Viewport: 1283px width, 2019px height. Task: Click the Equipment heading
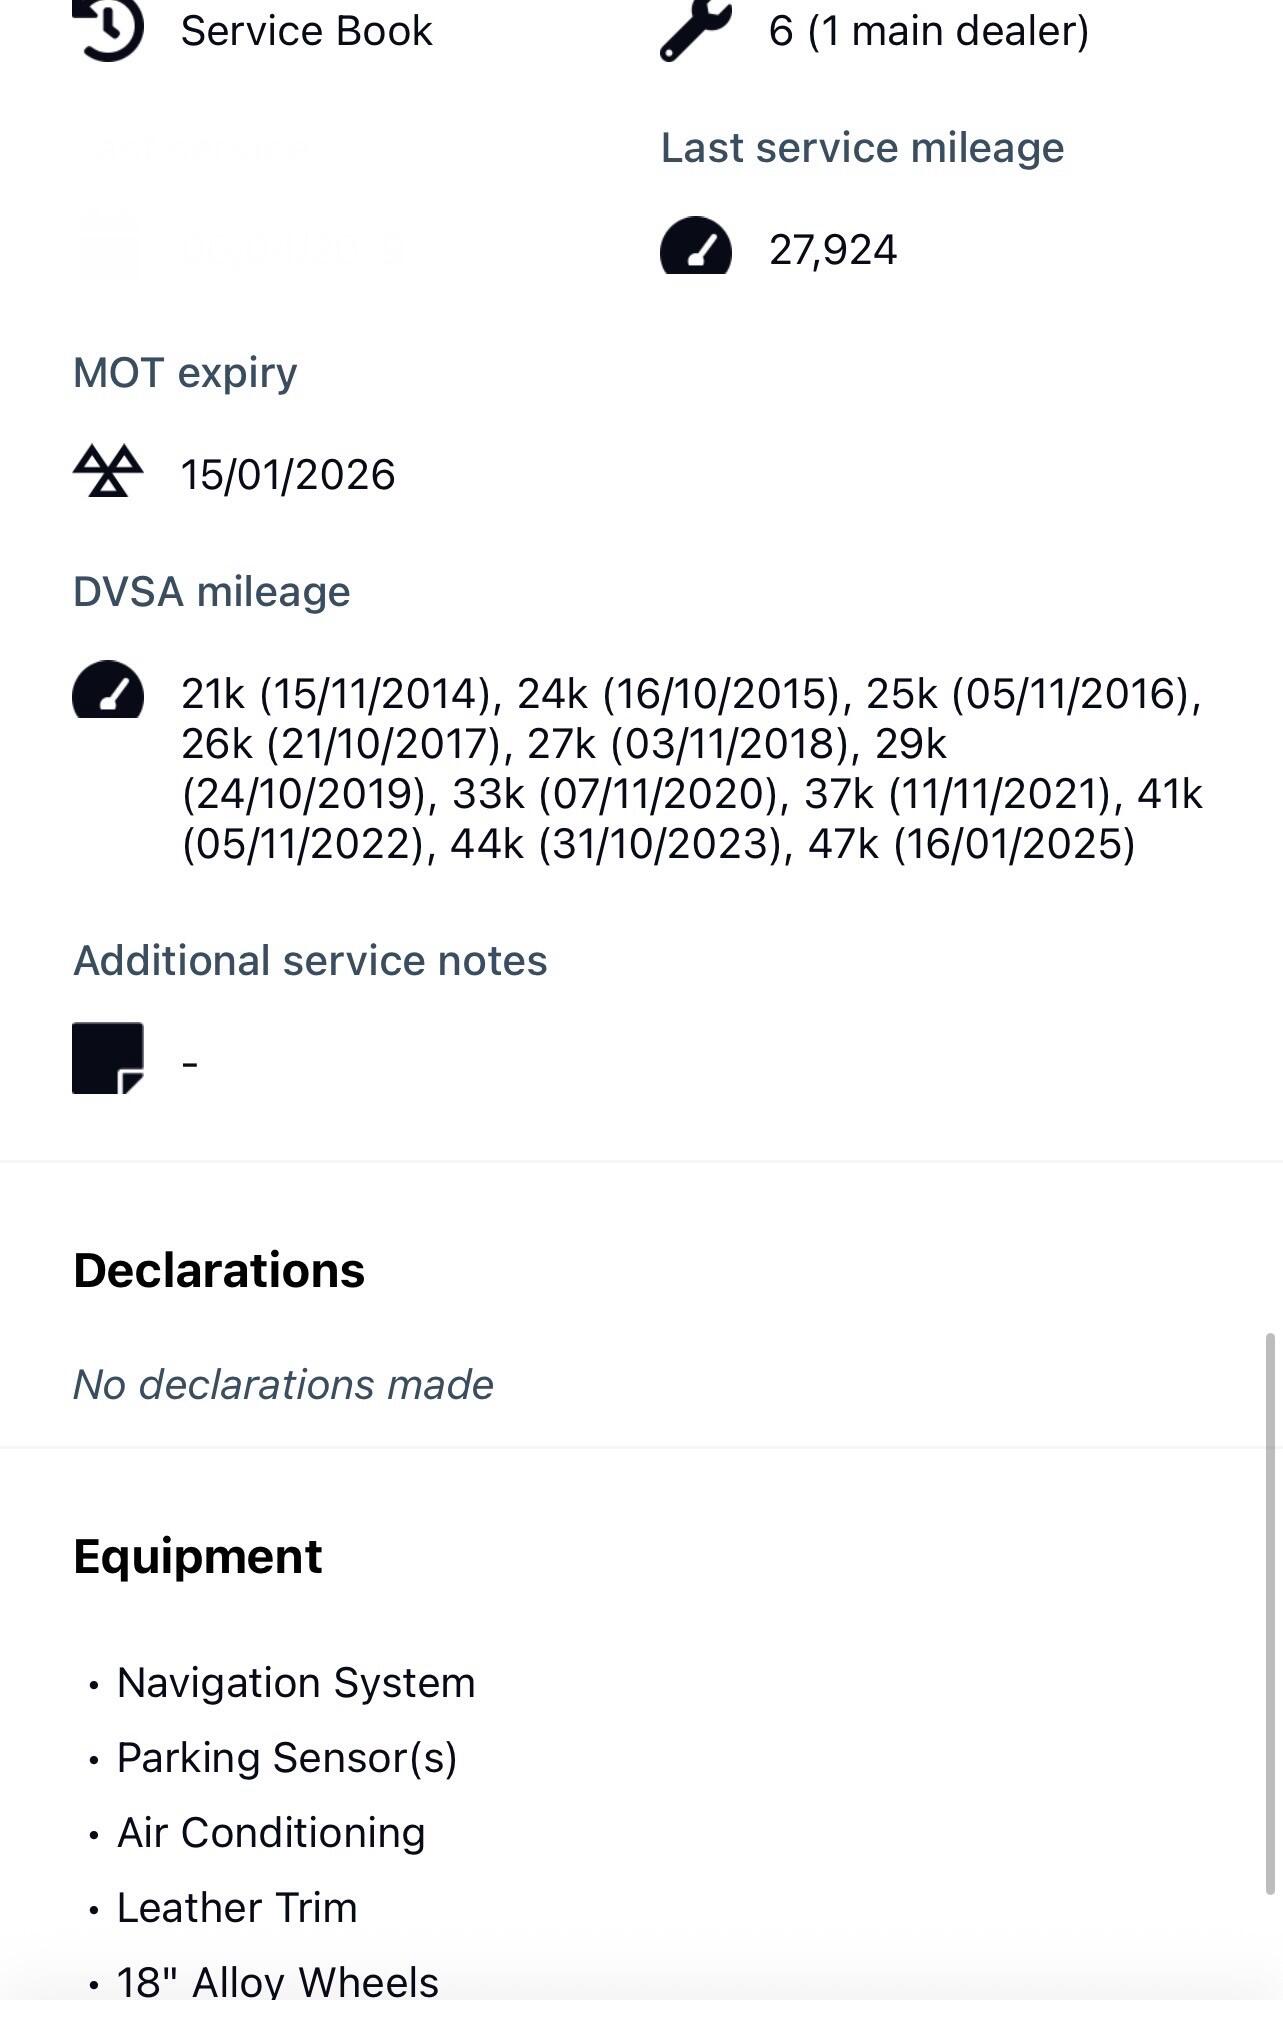click(x=198, y=1556)
